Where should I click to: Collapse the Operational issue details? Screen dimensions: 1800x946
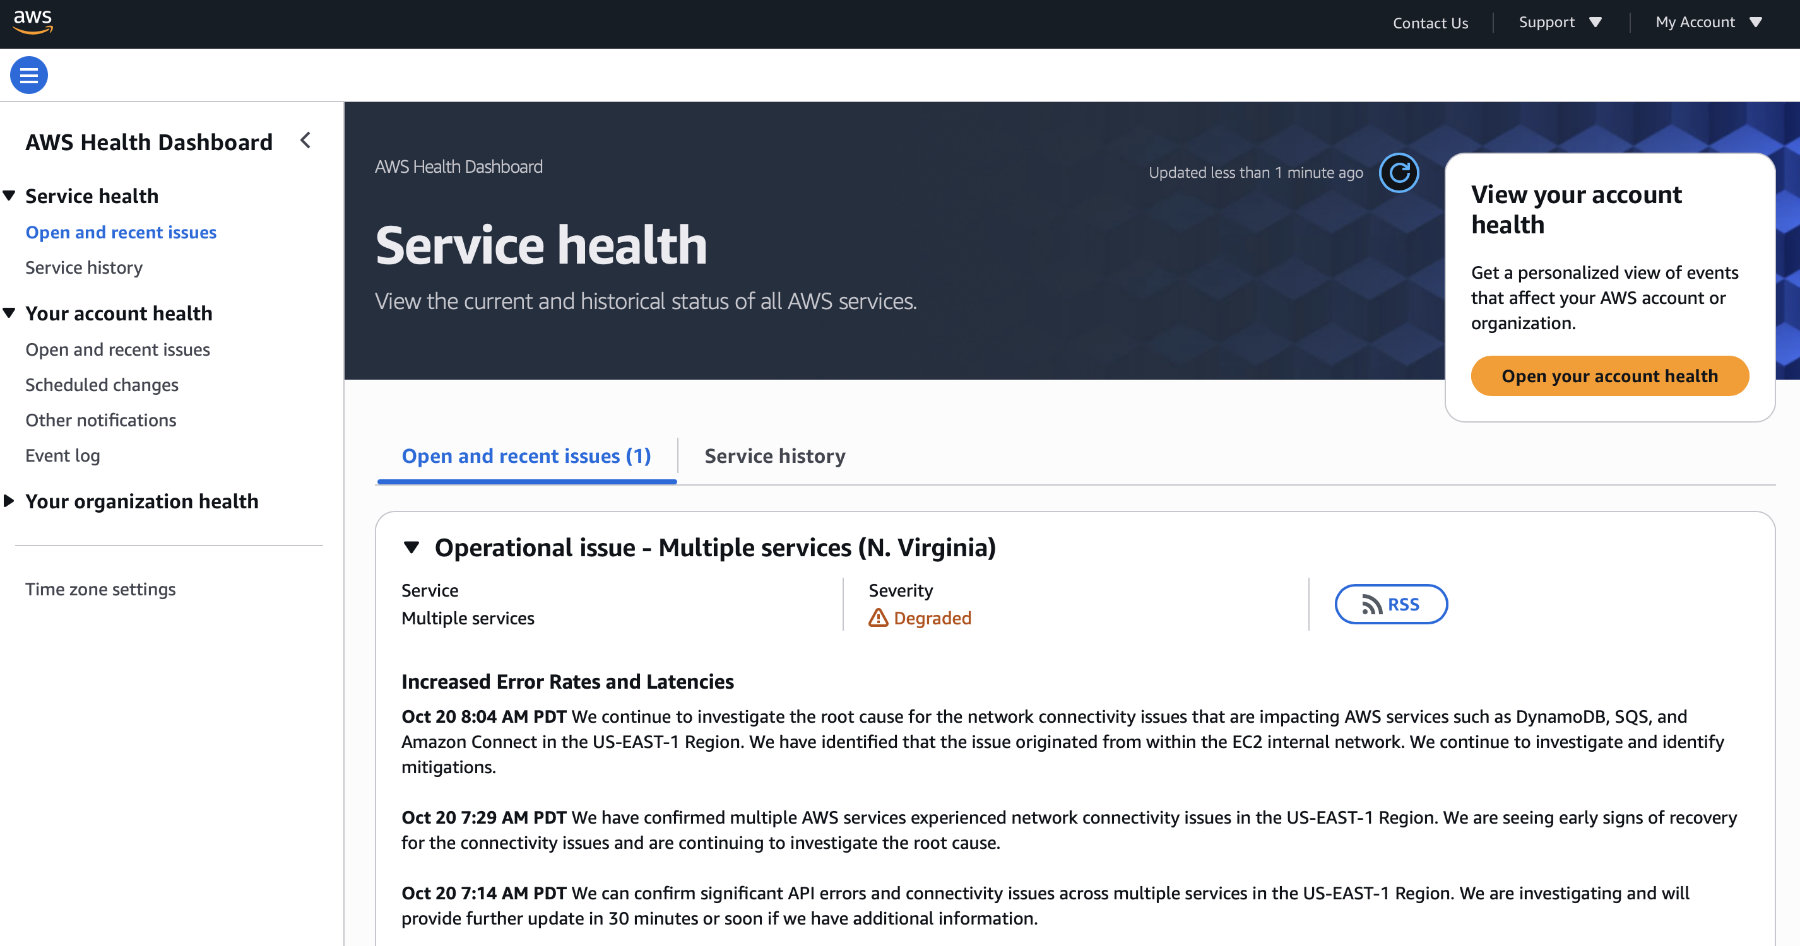click(x=411, y=548)
